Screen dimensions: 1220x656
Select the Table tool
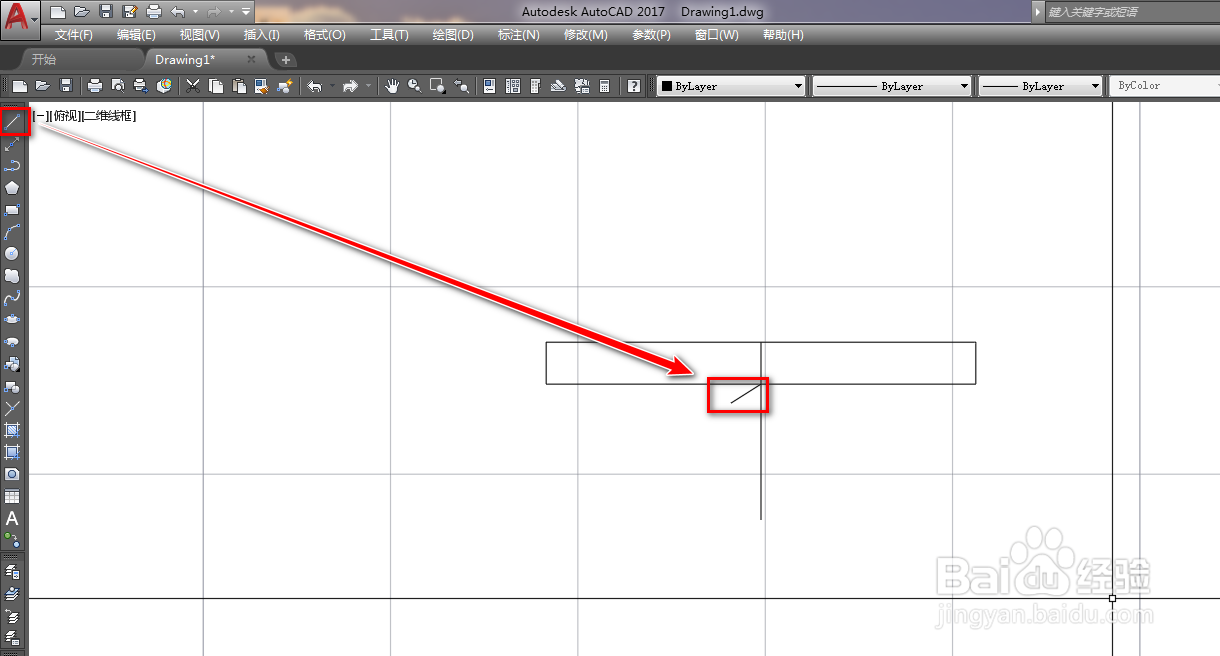click(x=12, y=496)
